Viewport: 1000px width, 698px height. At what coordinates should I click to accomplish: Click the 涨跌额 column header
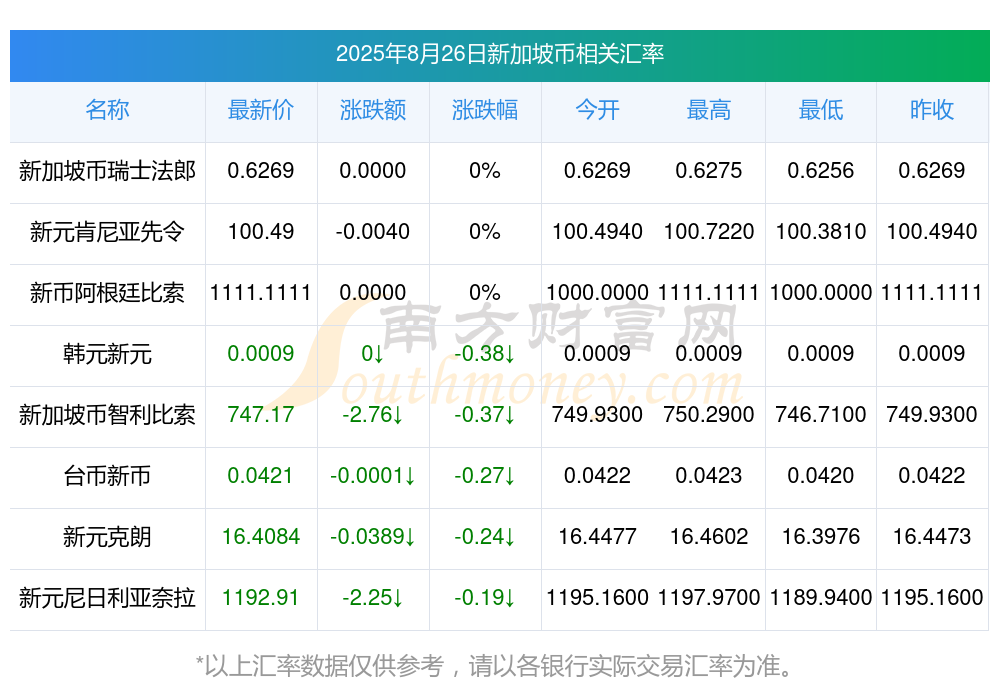(x=373, y=110)
